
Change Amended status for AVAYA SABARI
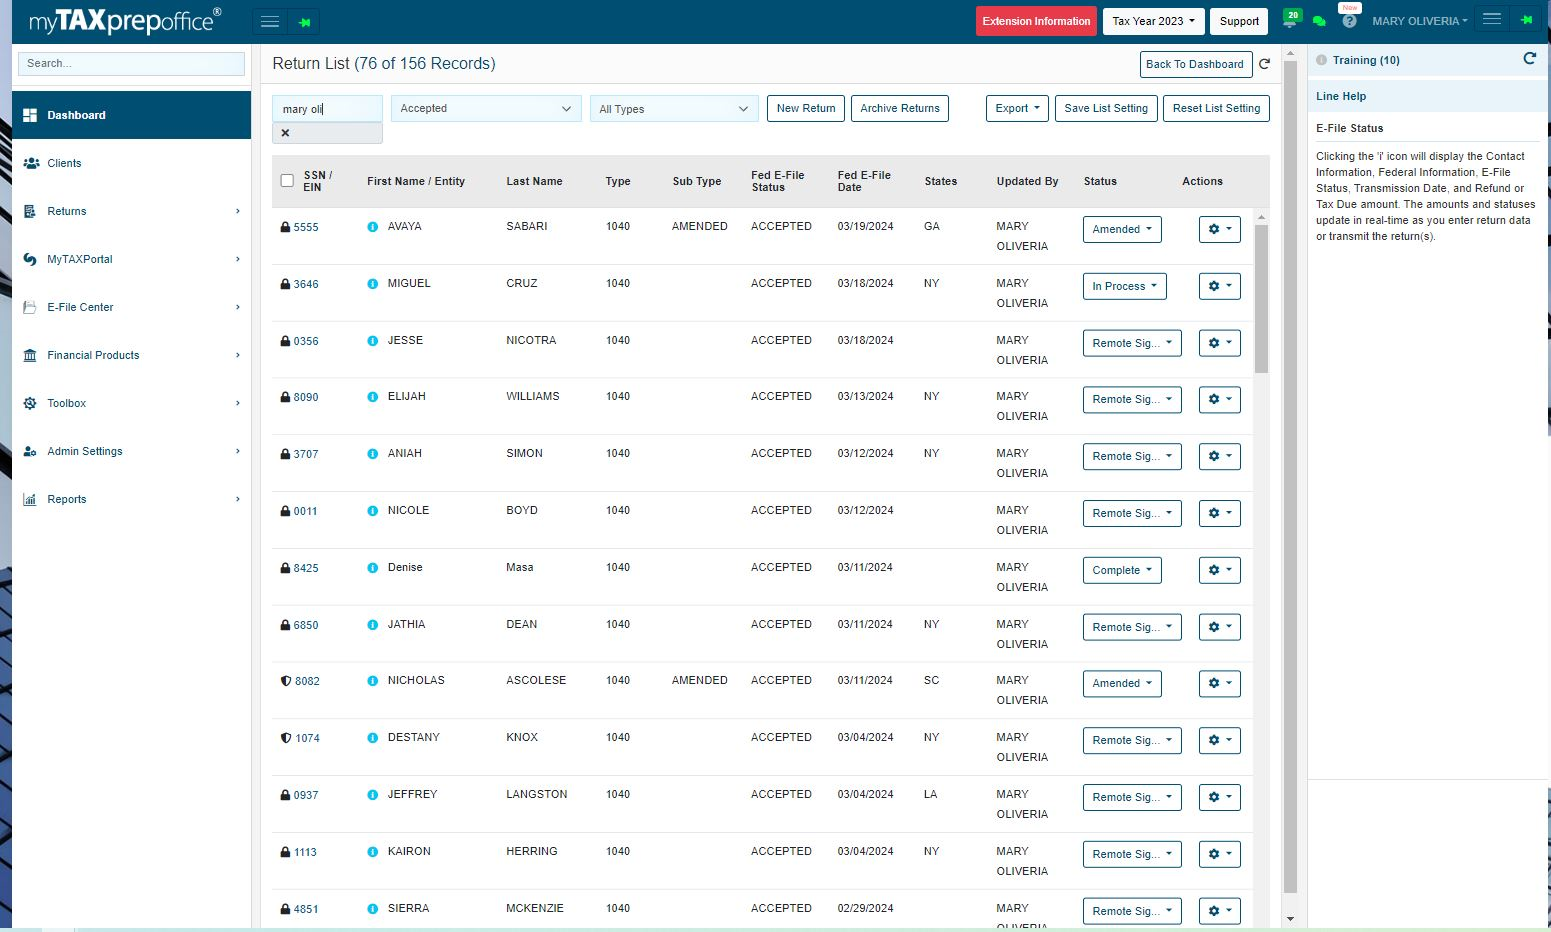click(1122, 229)
